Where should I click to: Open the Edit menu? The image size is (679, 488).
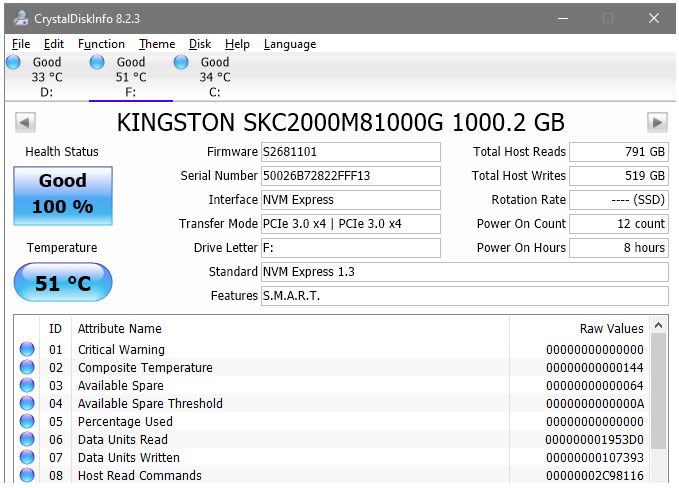point(54,44)
